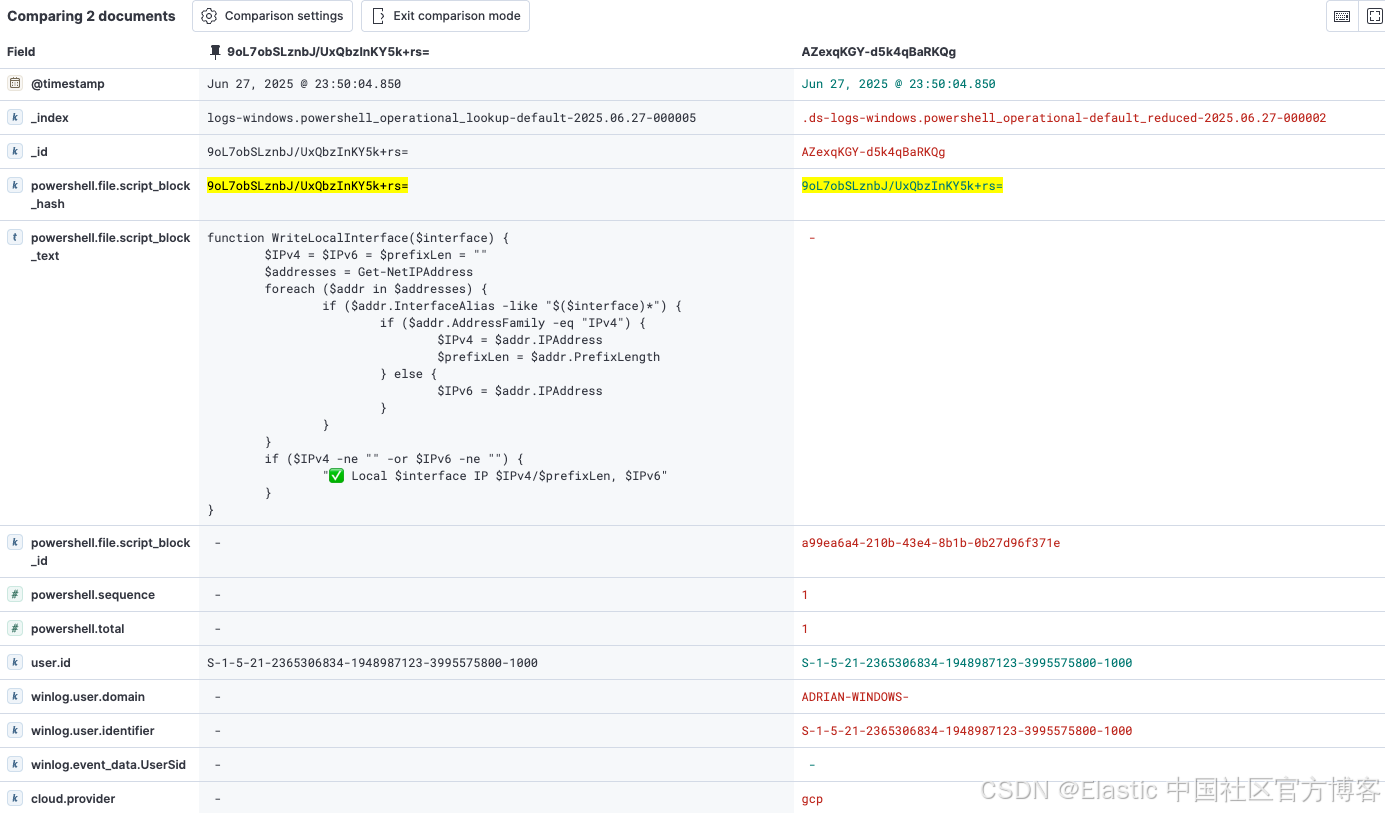Image resolution: width=1385 pixels, height=813 pixels.
Task: Click user.id keyword type icon
Action: (15, 662)
